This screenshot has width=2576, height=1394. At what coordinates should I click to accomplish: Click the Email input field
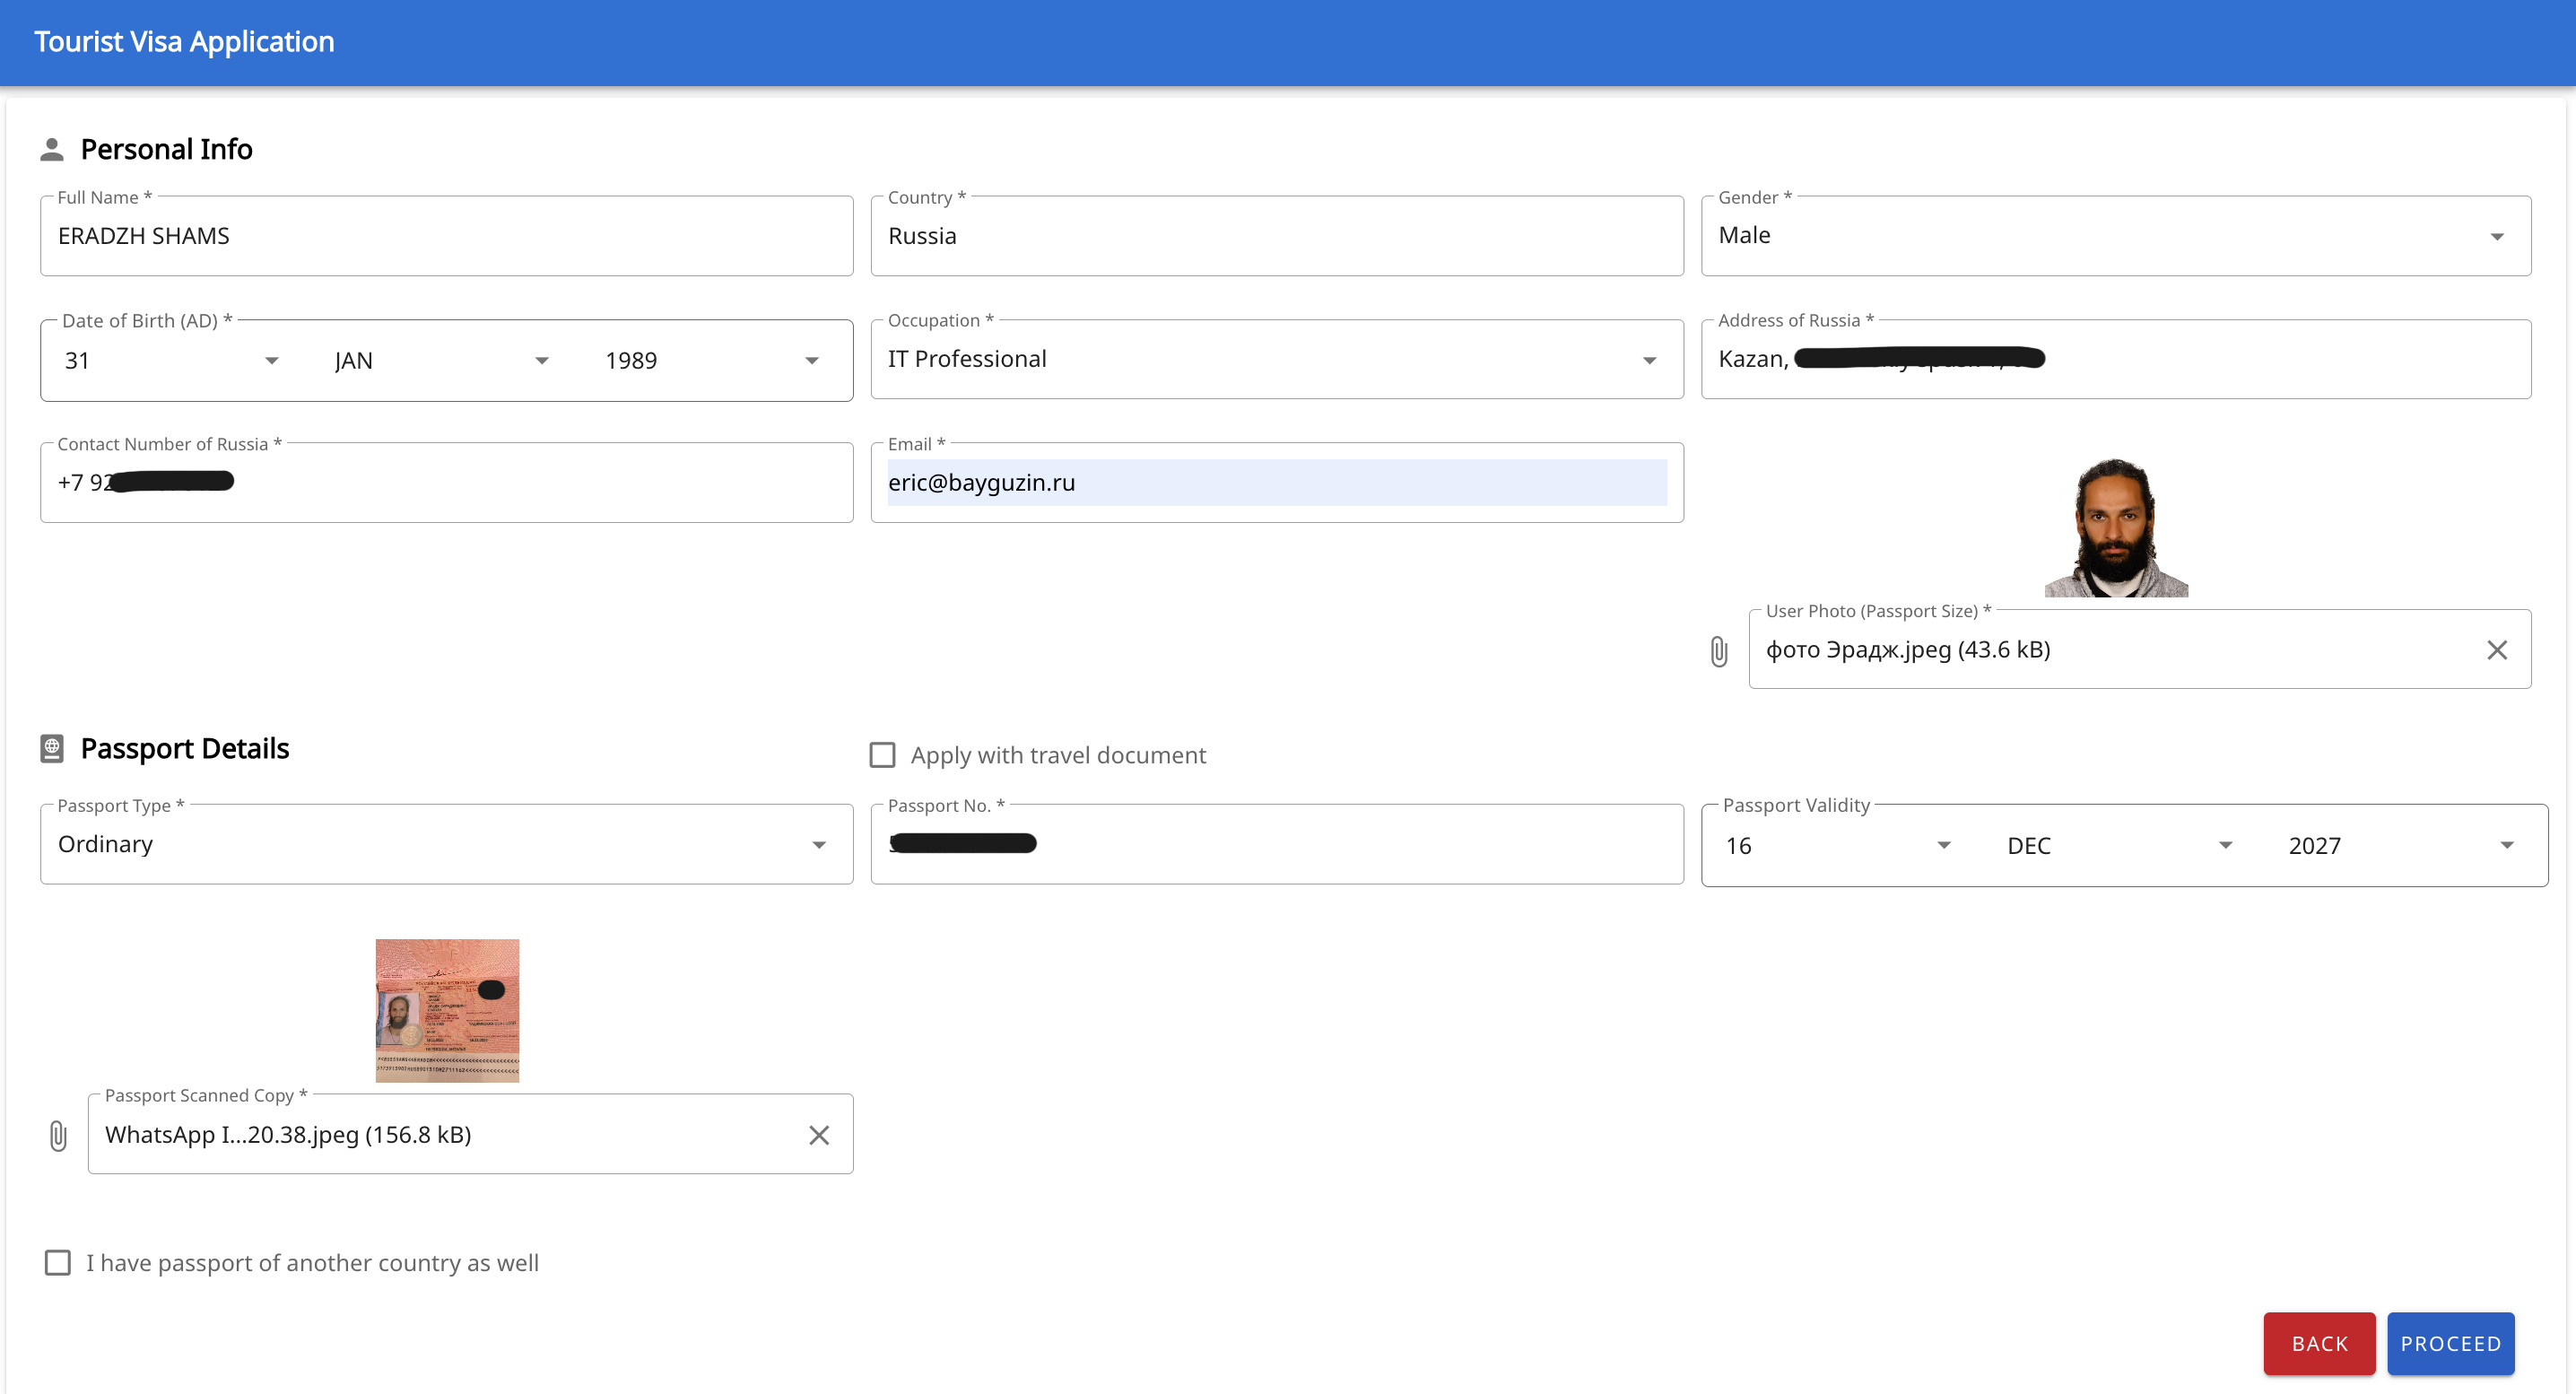coord(1276,483)
